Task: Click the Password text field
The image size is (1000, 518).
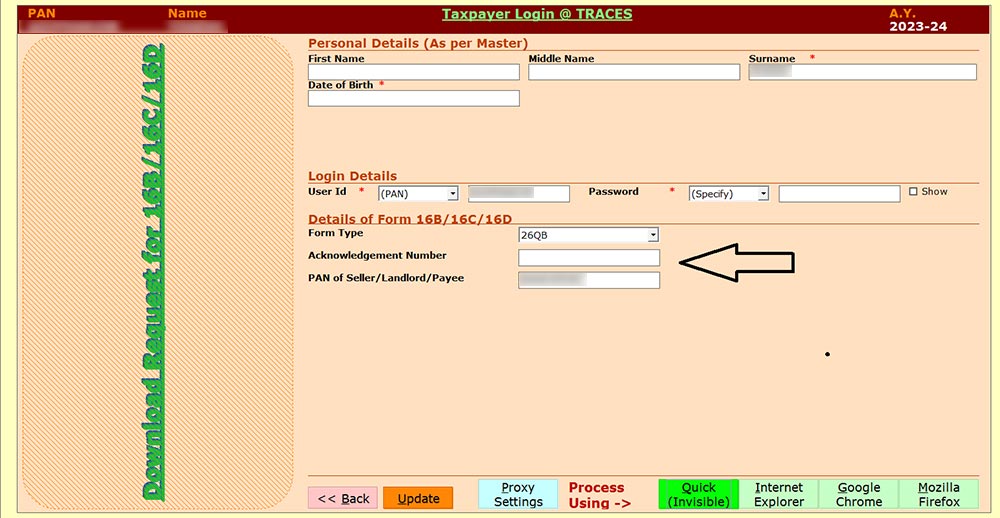Action: (x=839, y=194)
